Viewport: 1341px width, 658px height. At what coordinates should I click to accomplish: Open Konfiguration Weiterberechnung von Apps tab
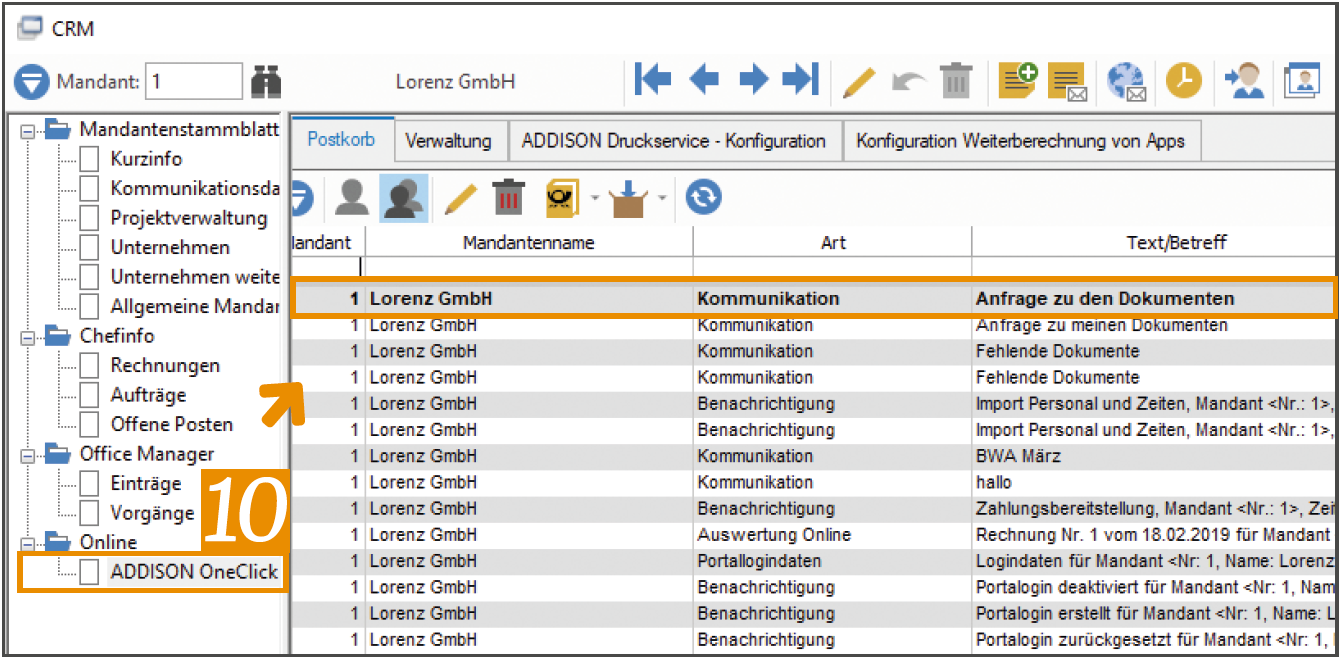(x=1021, y=141)
